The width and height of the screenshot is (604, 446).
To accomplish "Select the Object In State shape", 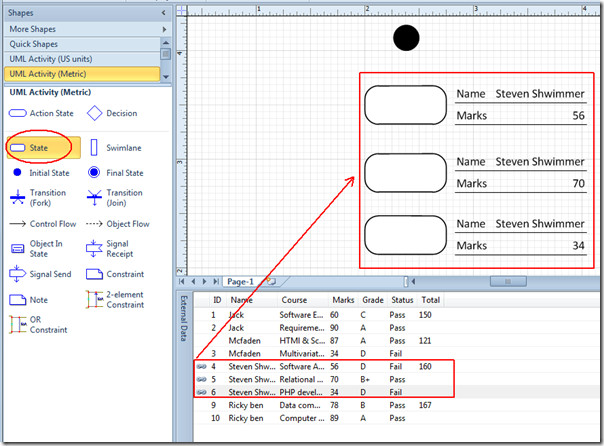I will point(36,249).
